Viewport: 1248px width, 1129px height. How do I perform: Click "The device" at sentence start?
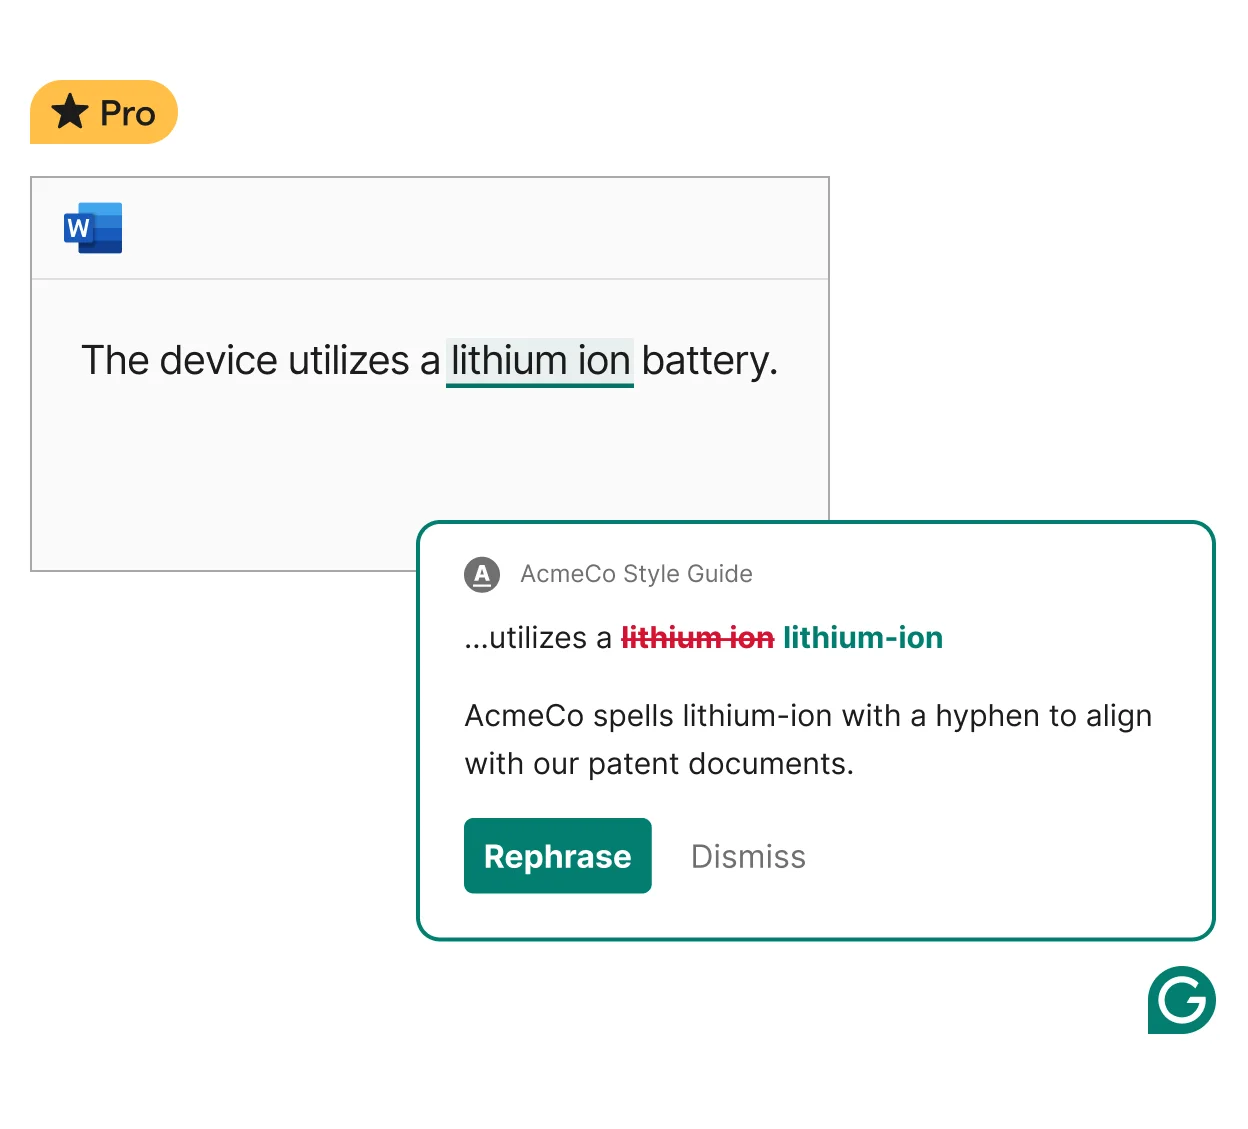pos(179,361)
